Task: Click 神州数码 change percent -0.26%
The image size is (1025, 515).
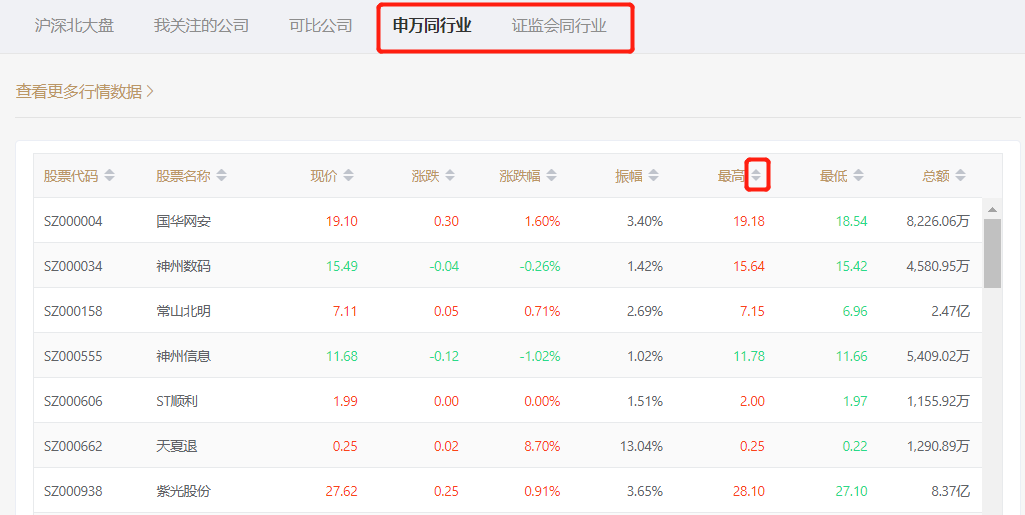Action: [x=539, y=266]
